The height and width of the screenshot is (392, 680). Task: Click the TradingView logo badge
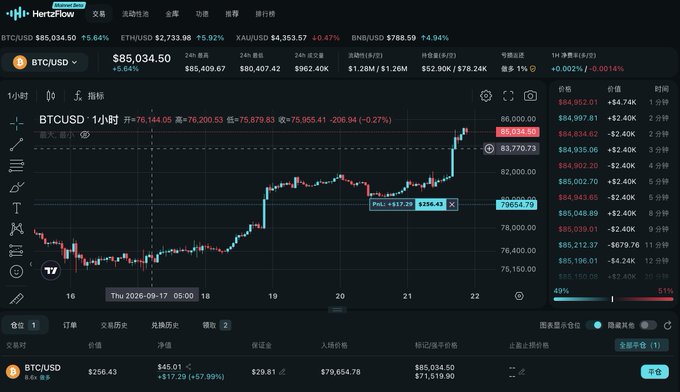coord(51,271)
